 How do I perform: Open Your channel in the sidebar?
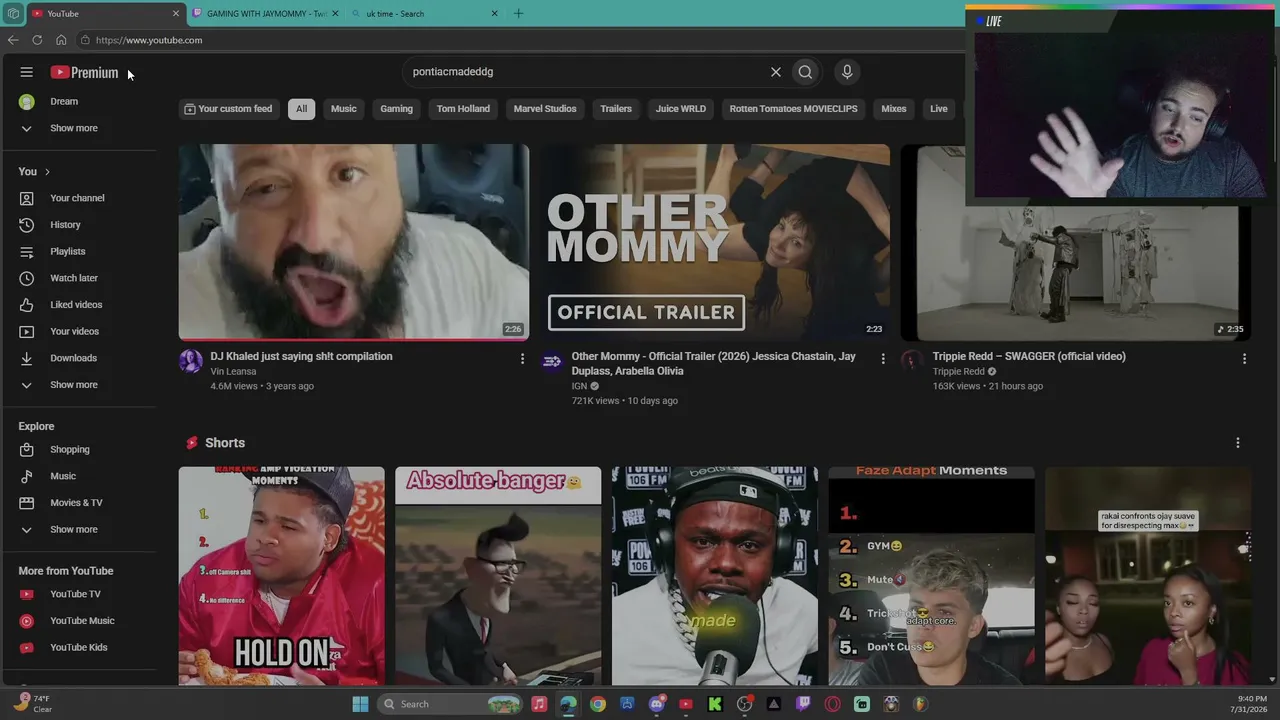(x=79, y=198)
